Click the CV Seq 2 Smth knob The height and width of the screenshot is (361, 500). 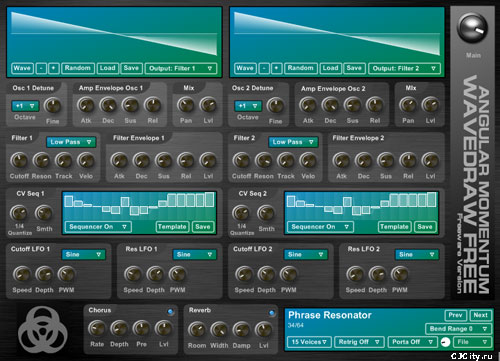click(266, 213)
